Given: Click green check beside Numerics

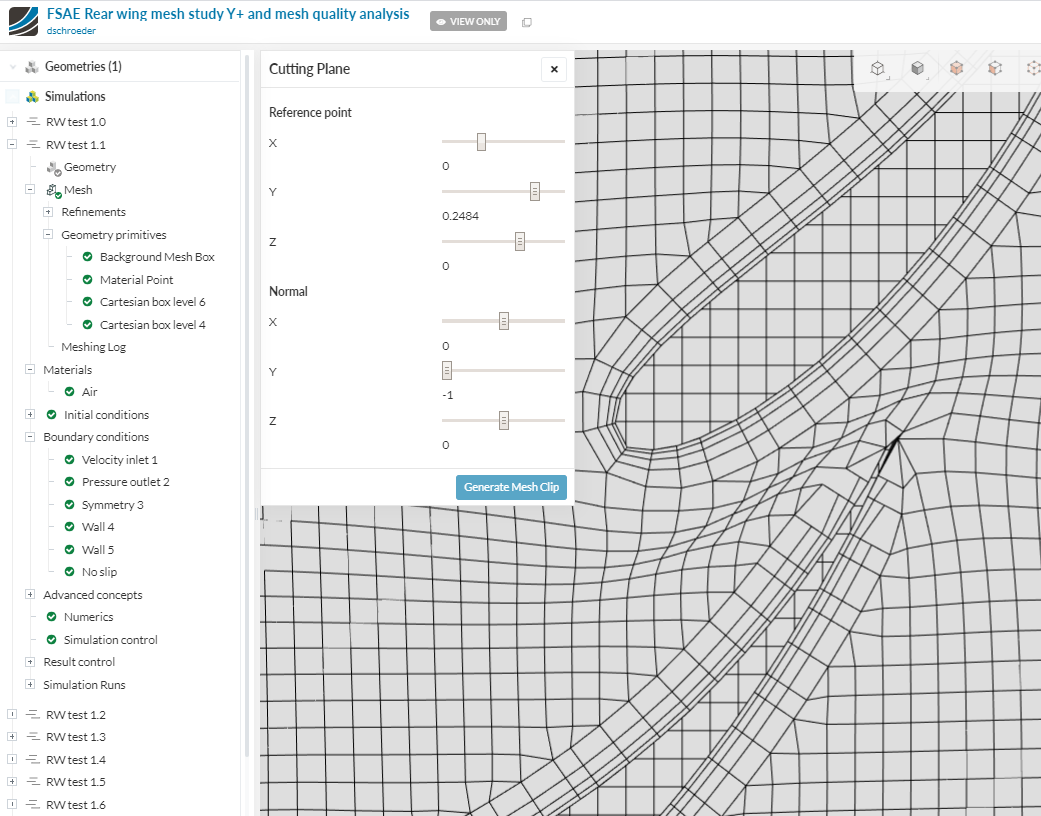Looking at the screenshot, I should 52,617.
